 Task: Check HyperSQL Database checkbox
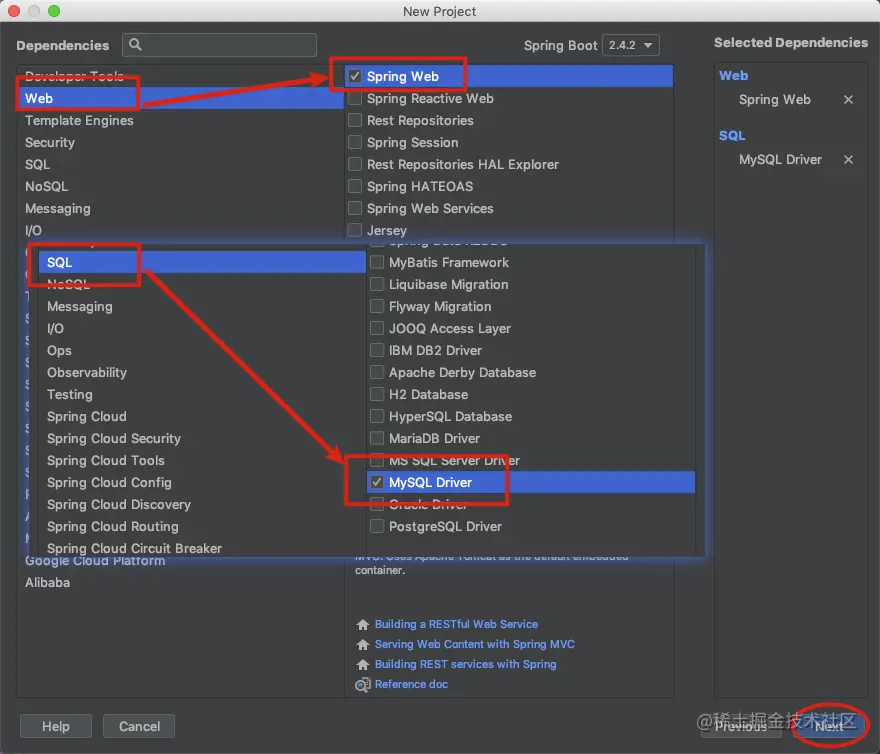tap(377, 416)
